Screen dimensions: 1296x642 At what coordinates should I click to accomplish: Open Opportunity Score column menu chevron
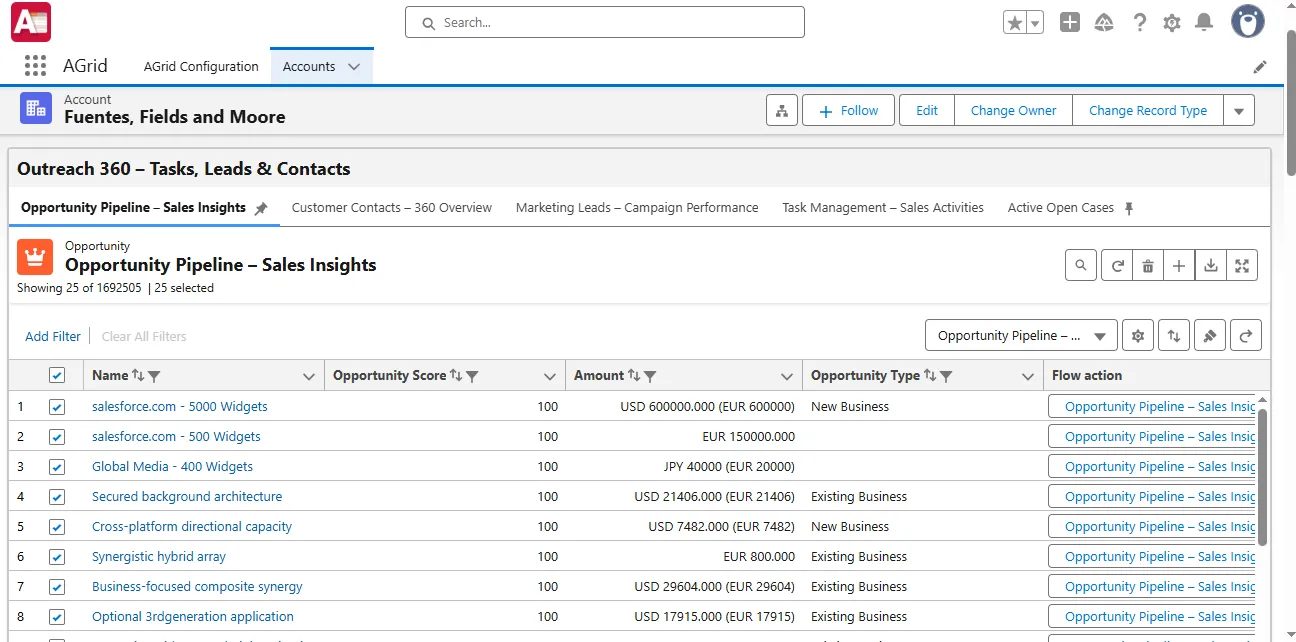(550, 377)
